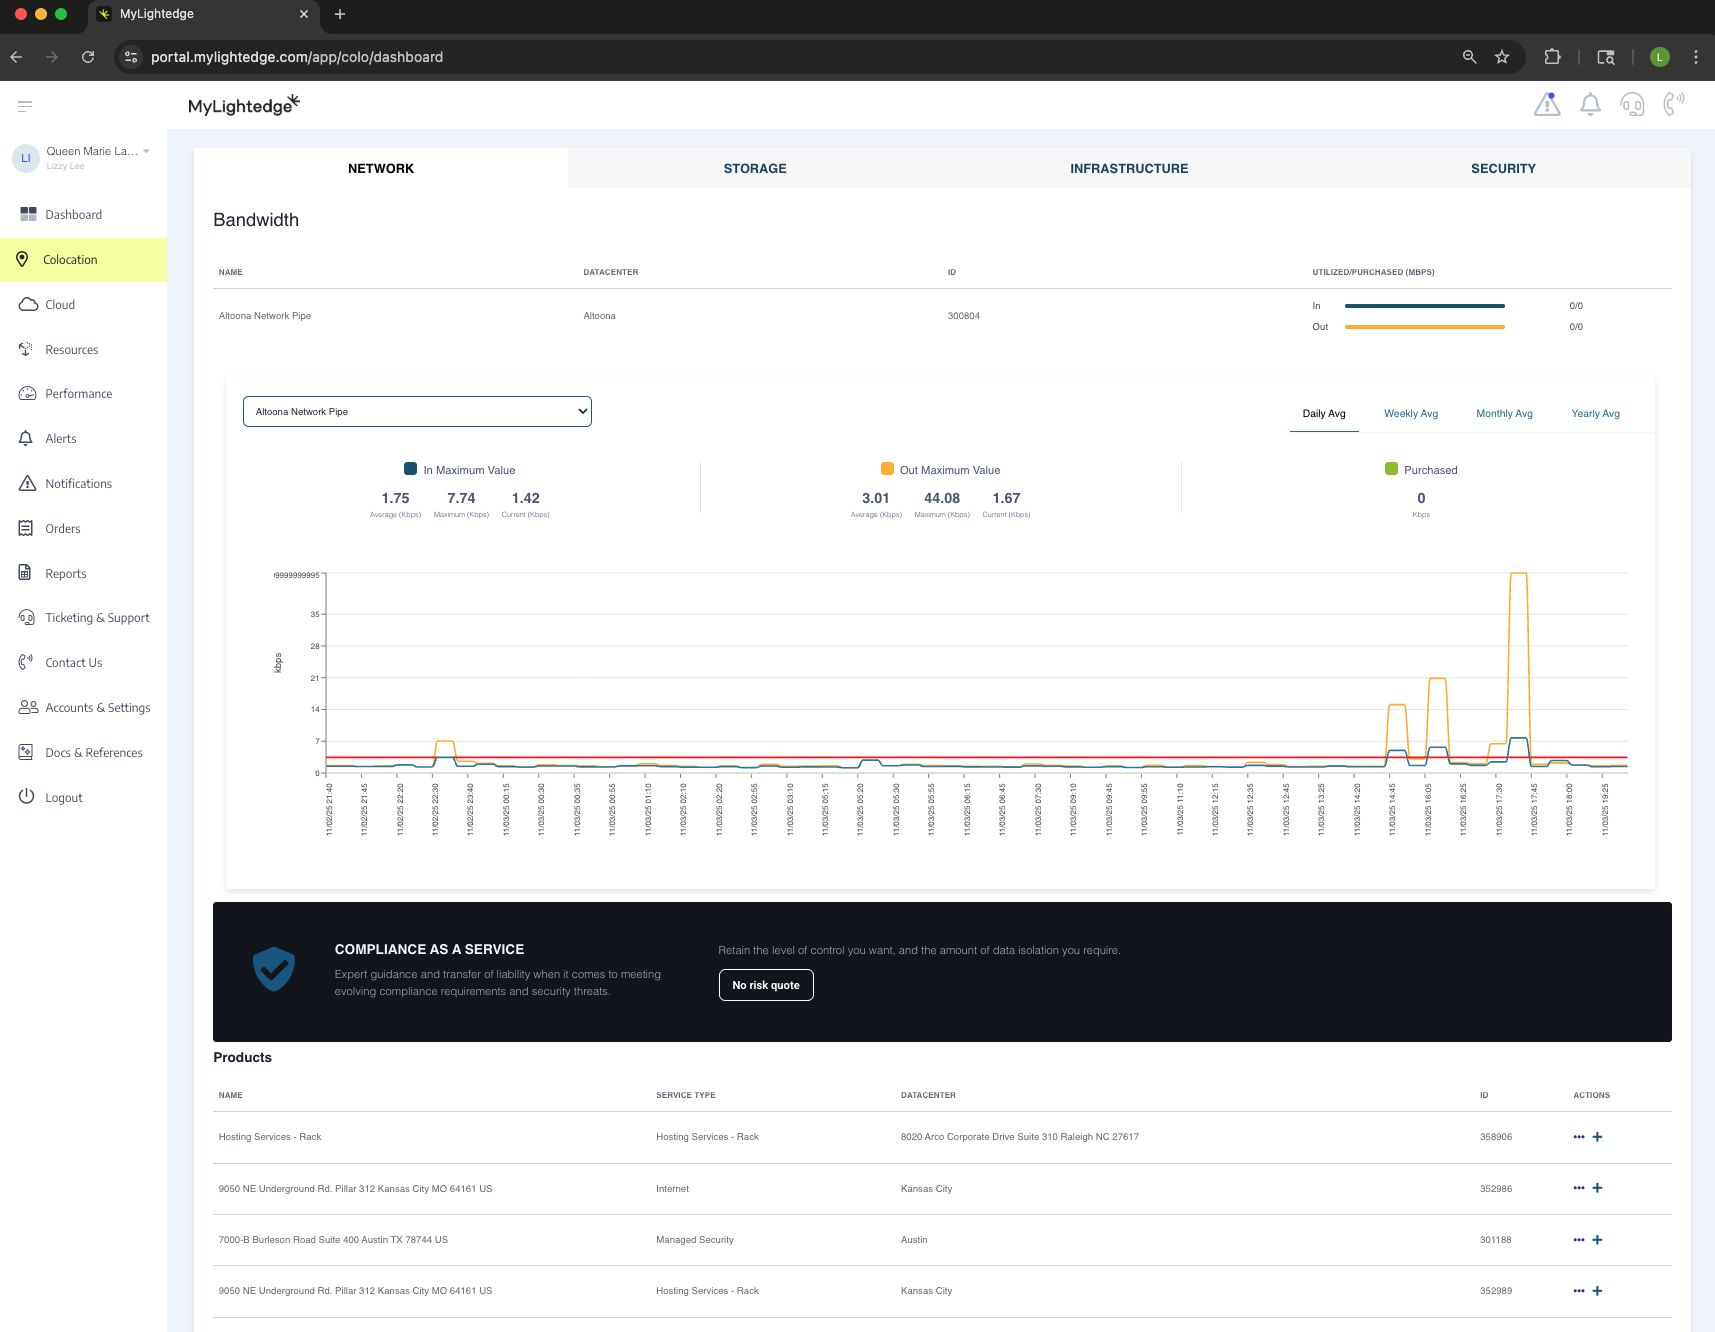Open the warning alerts triangle icon in the header
The width and height of the screenshot is (1715, 1332).
pyautogui.click(x=1547, y=104)
